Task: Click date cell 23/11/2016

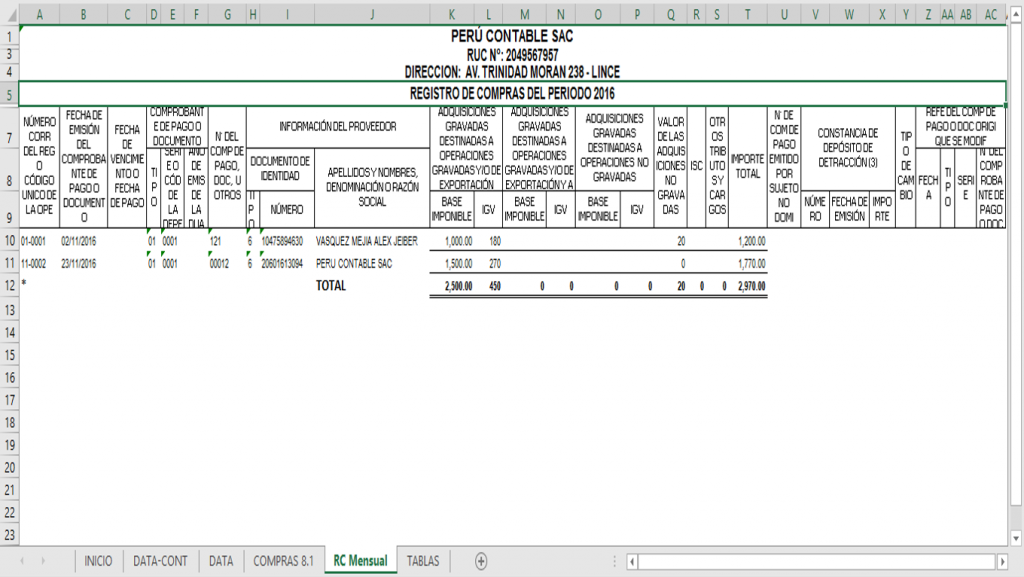Action: point(84,264)
